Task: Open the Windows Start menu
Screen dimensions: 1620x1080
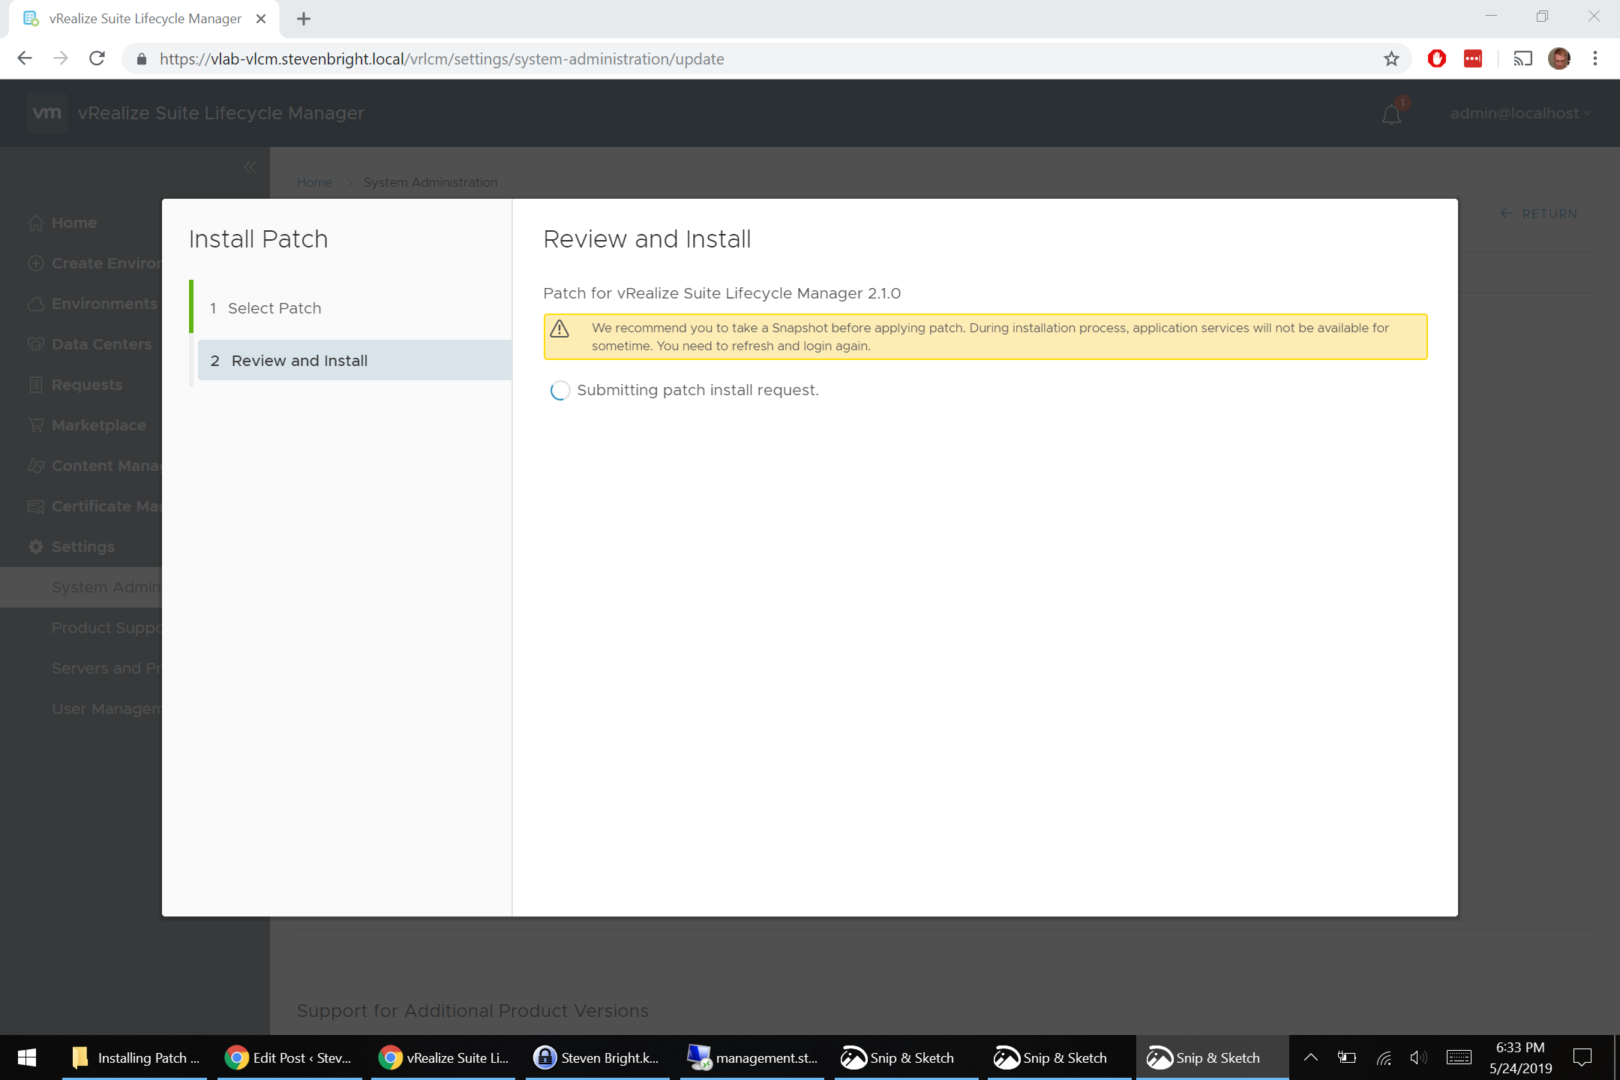Action: pos(27,1057)
